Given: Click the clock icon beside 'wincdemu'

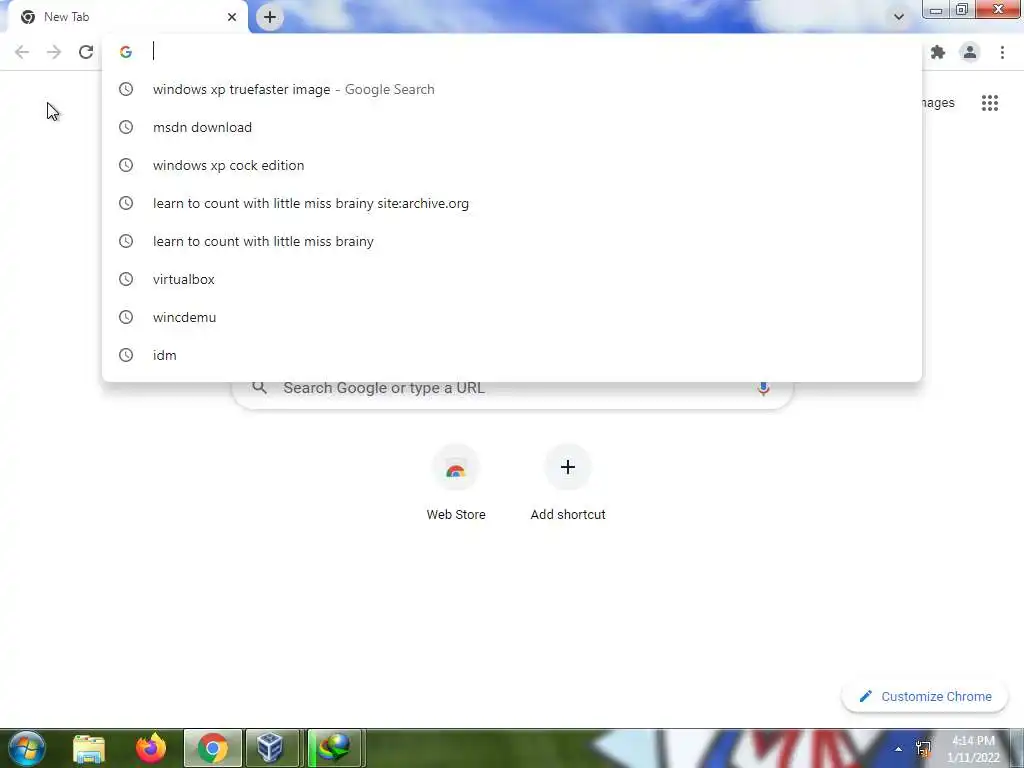Looking at the screenshot, I should (126, 317).
